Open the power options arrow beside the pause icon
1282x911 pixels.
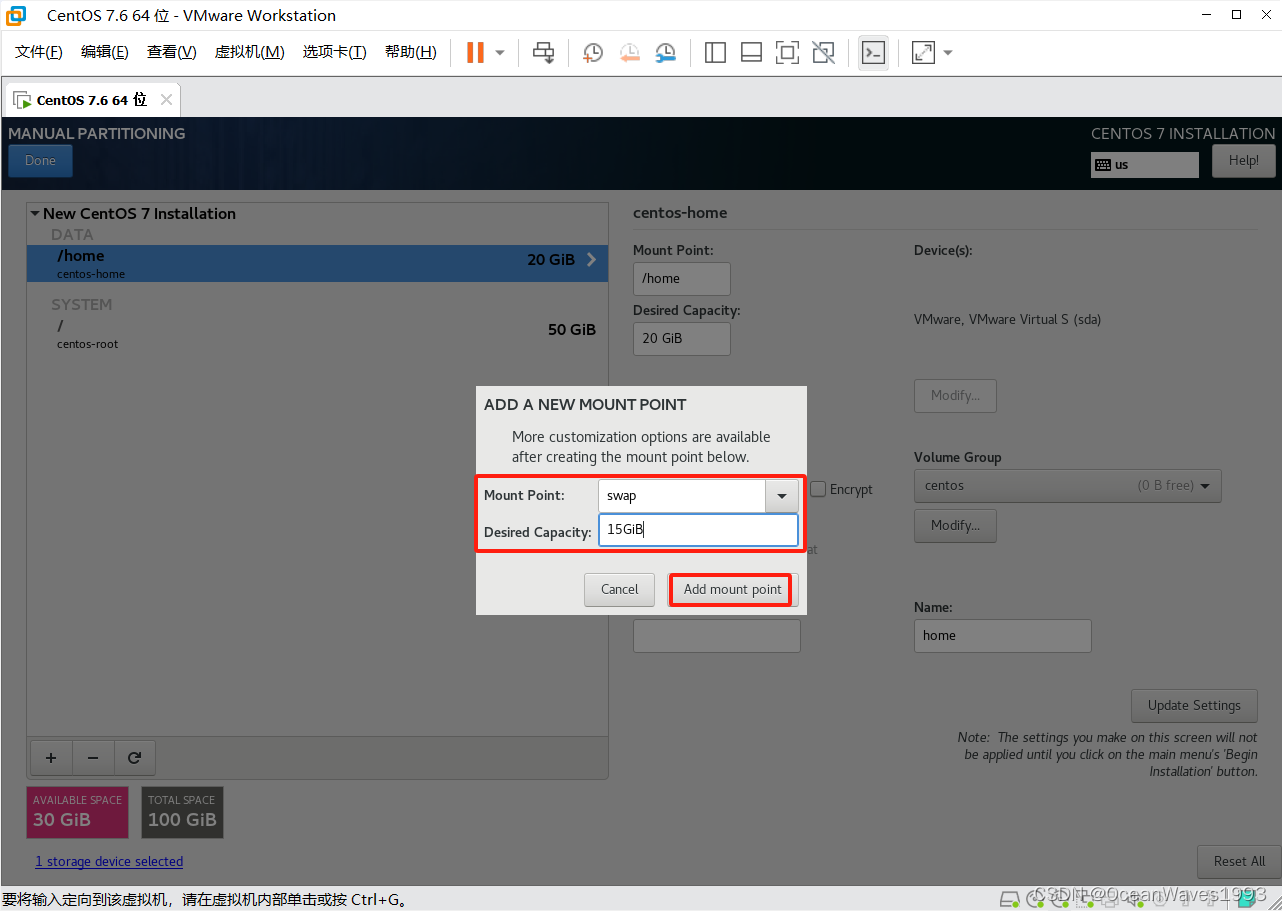pyautogui.click(x=500, y=52)
